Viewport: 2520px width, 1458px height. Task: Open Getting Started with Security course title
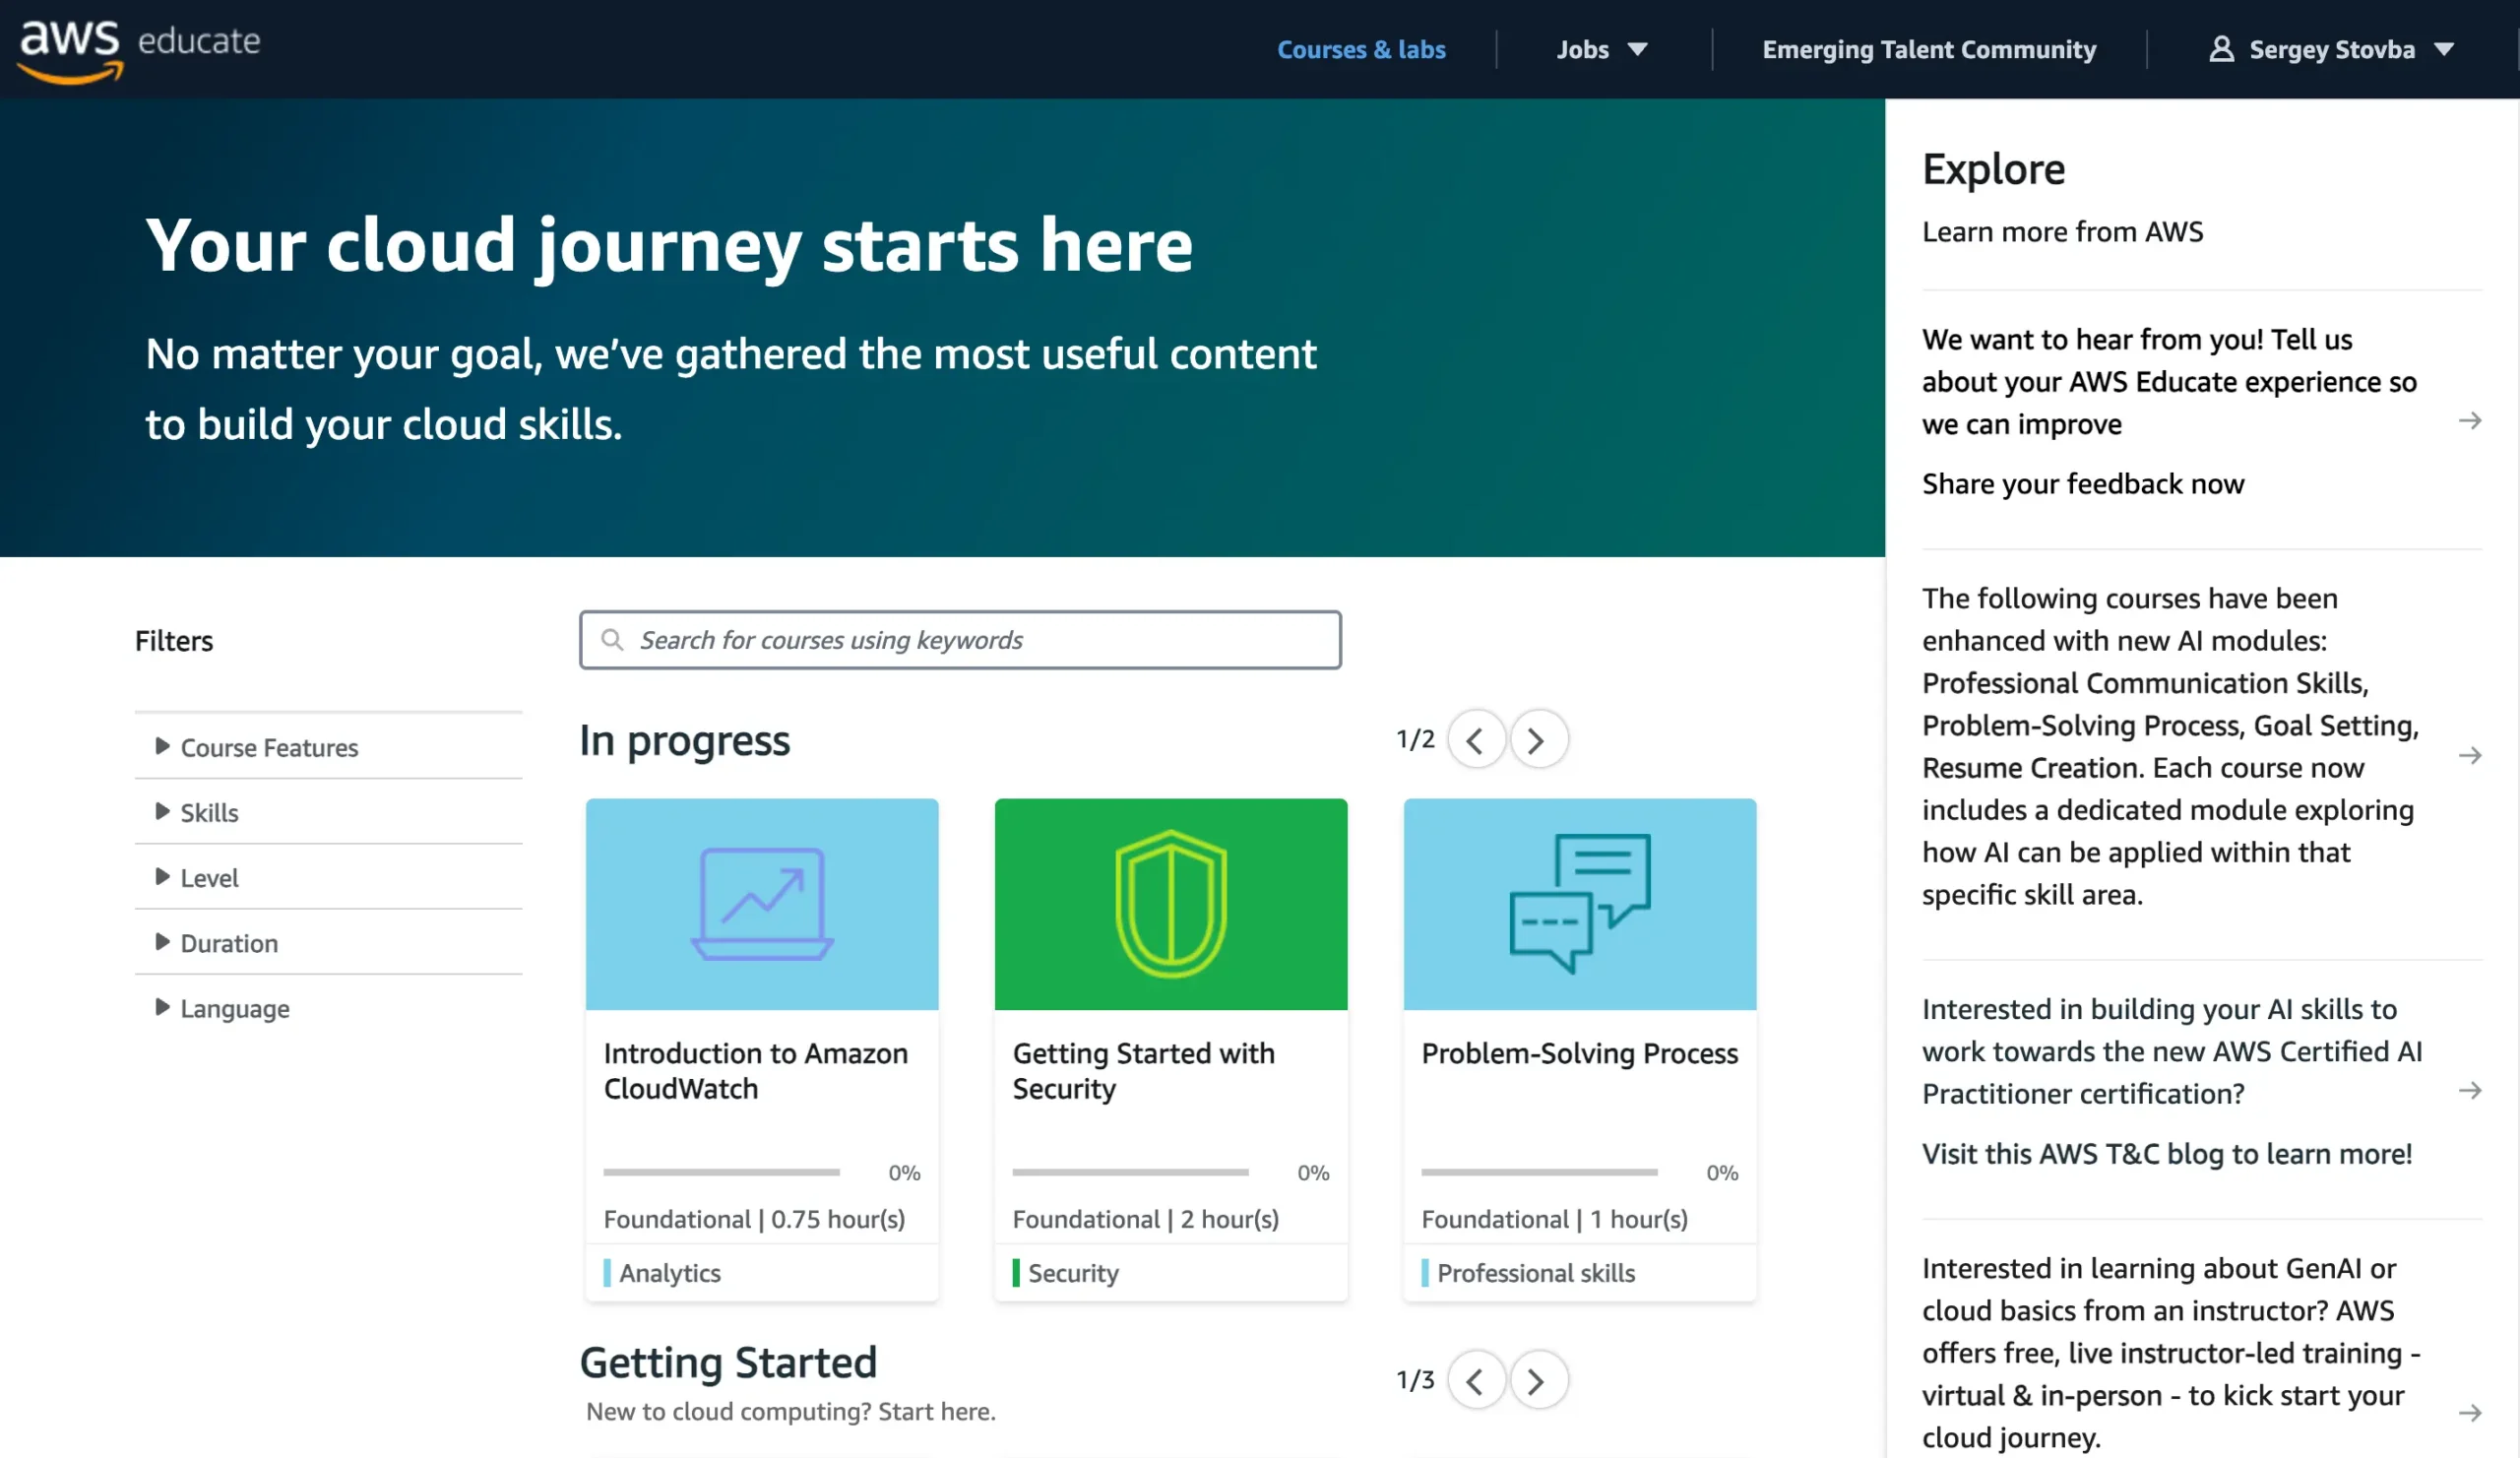pos(1144,1071)
